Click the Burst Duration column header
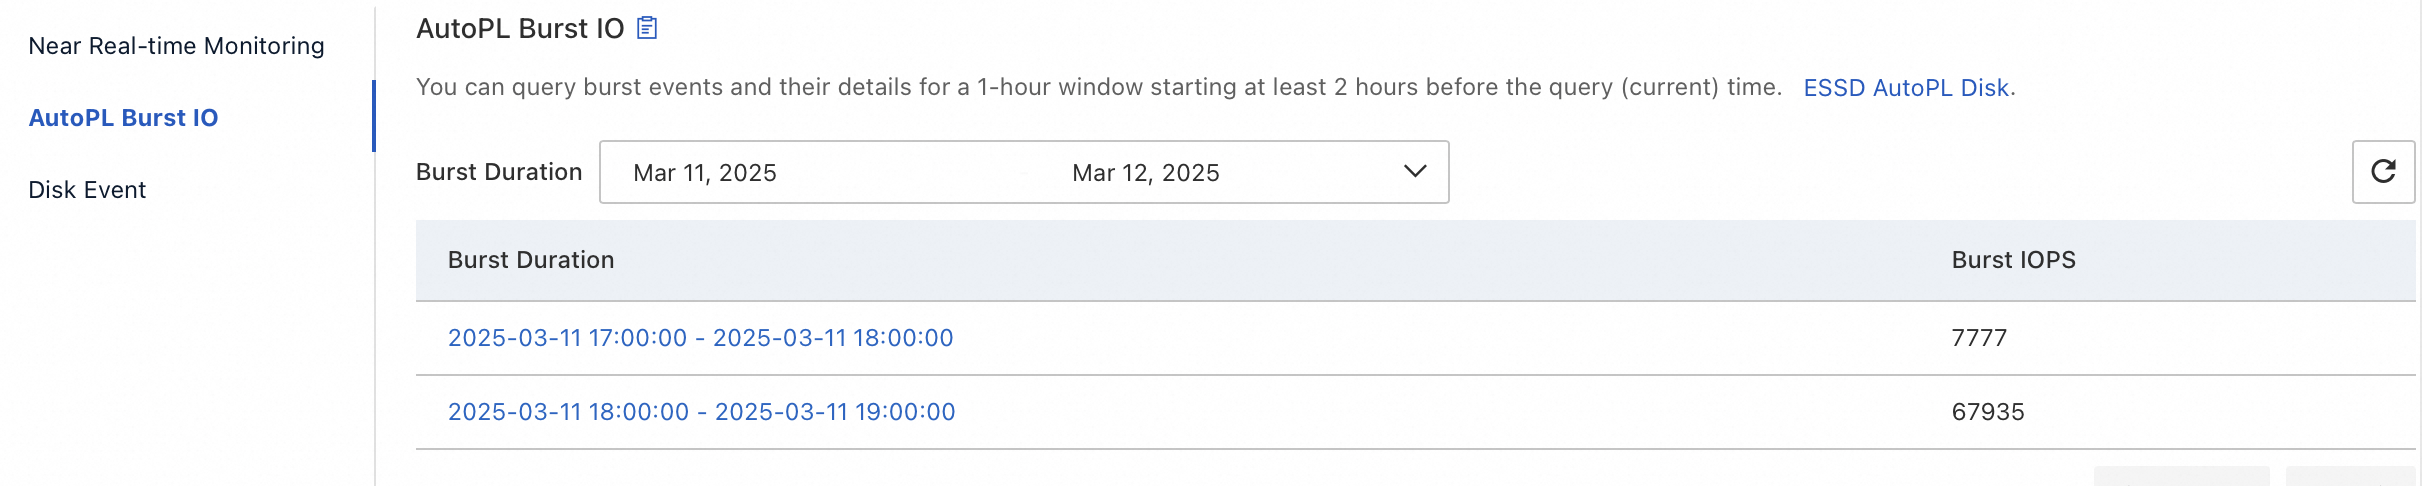Viewport: 2422px width, 486px height. (531, 260)
